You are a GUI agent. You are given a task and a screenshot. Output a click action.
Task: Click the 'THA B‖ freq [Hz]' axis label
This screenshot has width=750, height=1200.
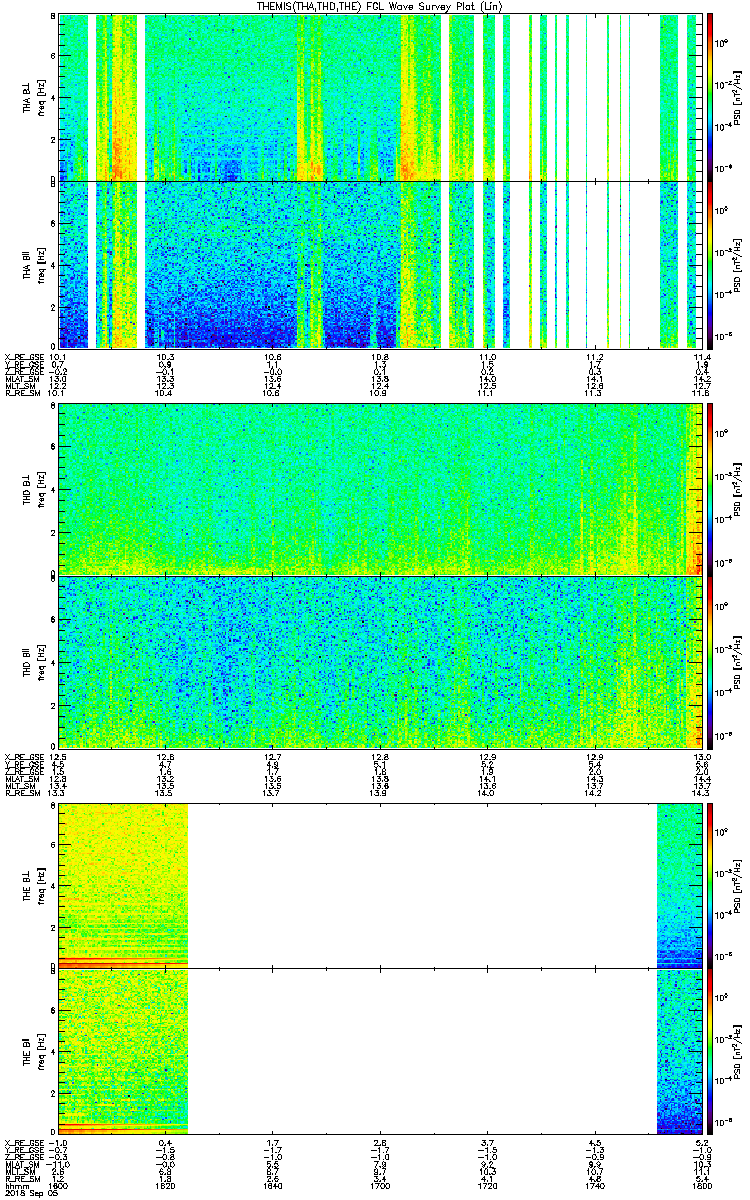[32, 264]
